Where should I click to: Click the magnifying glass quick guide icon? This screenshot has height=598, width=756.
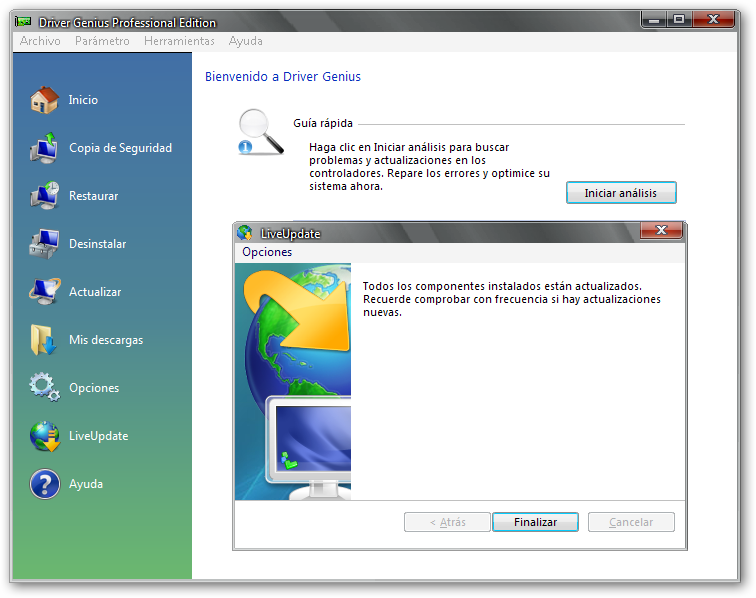tap(259, 132)
